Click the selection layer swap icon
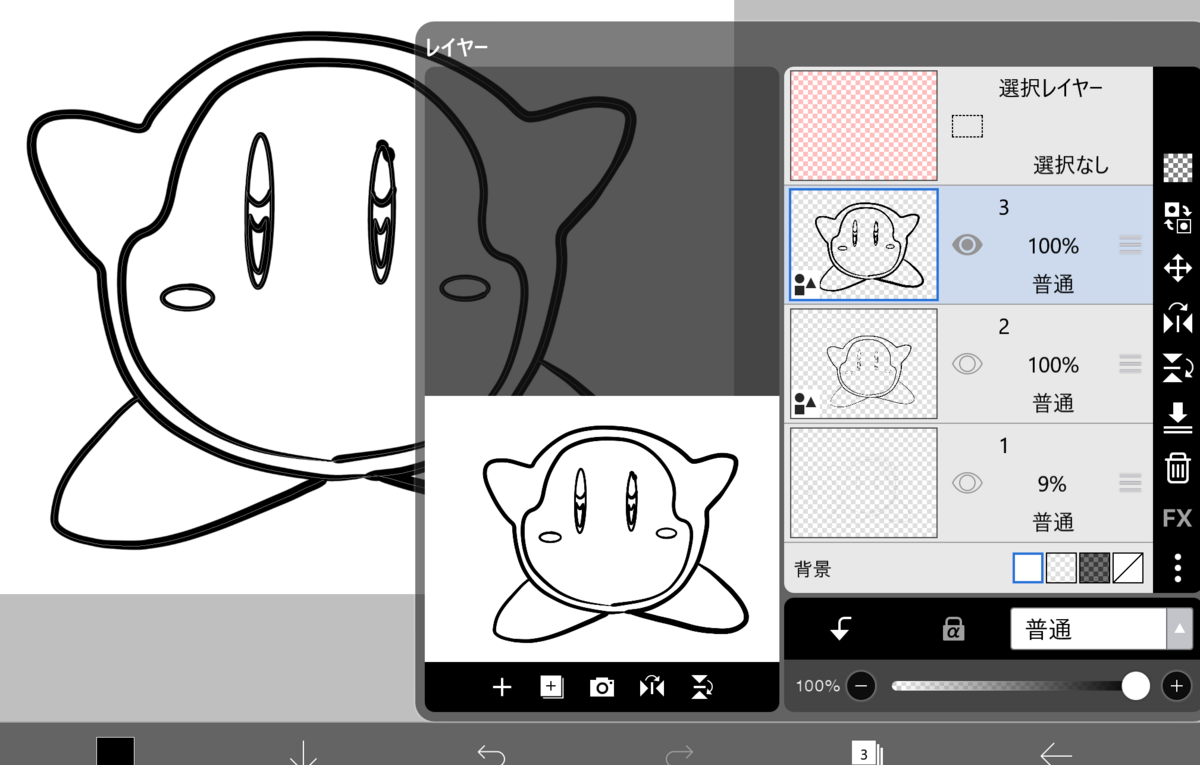The image size is (1200, 765). pos(1177,218)
